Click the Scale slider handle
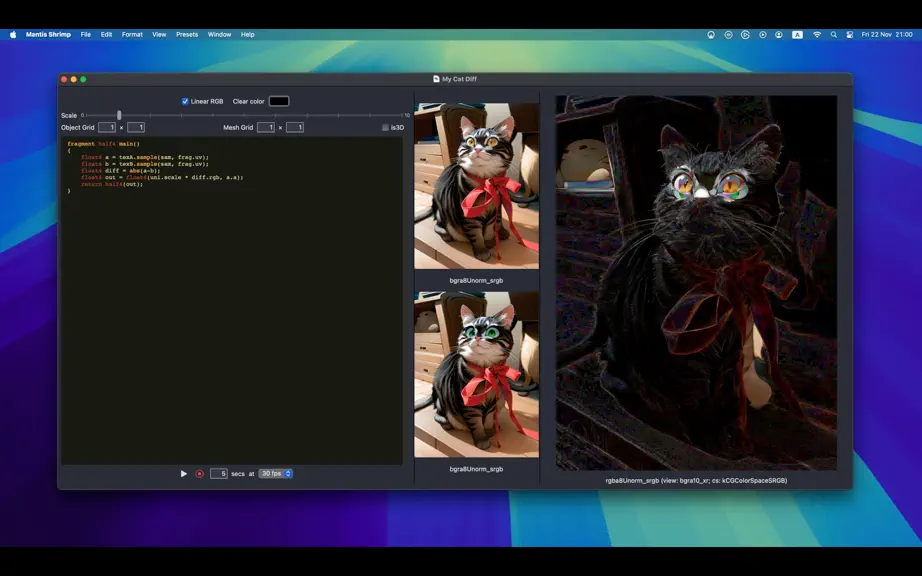Viewport: 922px width, 576px height. tap(119, 115)
